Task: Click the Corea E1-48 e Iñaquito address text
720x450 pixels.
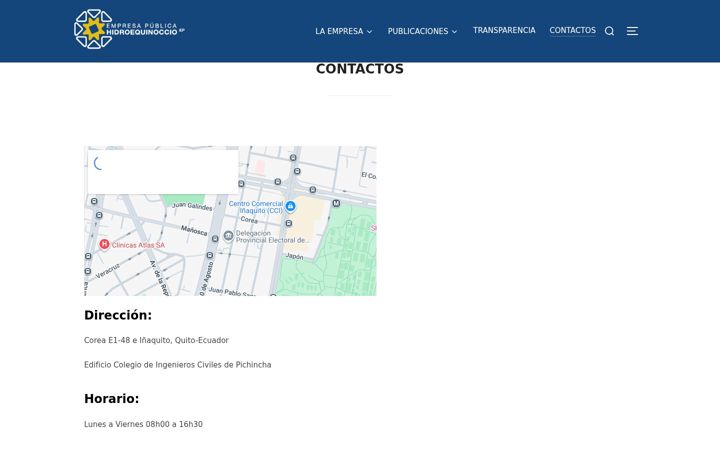Action: 156,340
